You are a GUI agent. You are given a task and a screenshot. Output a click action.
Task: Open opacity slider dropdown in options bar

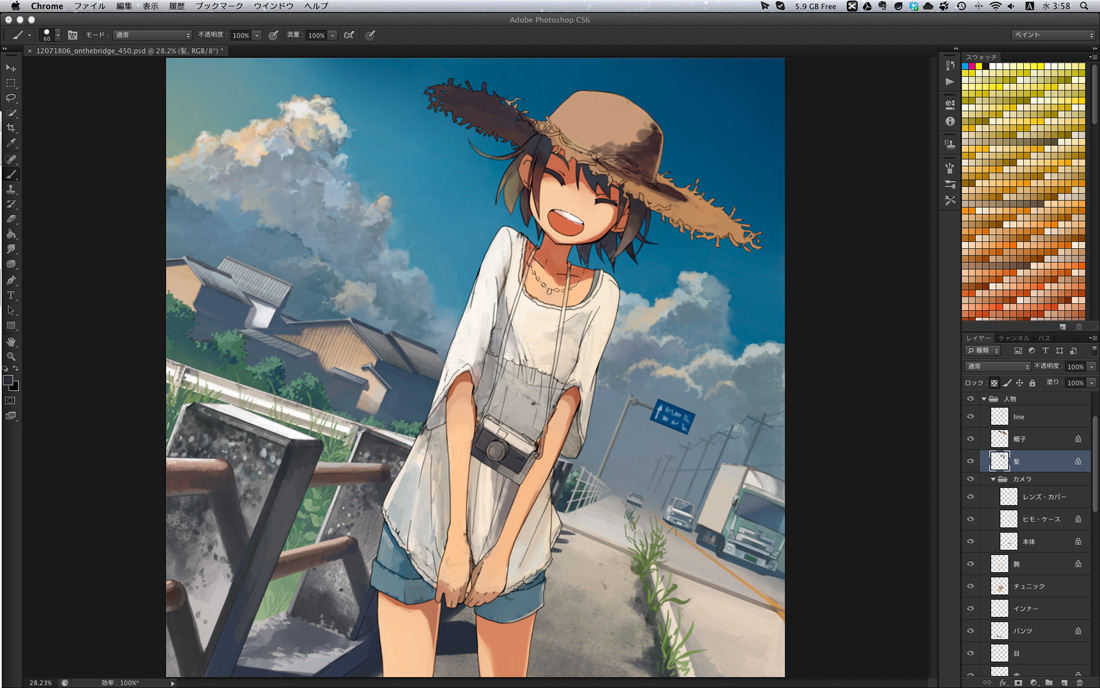coord(257,34)
